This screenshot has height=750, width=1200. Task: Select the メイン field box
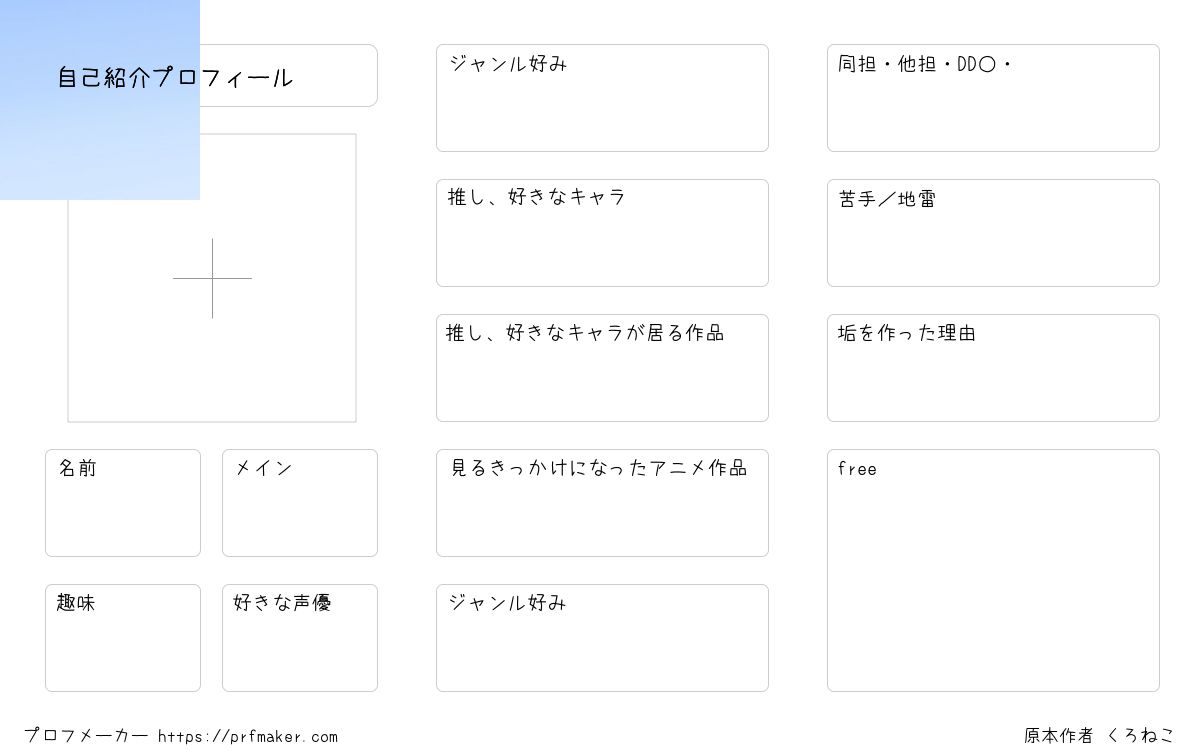(300, 503)
